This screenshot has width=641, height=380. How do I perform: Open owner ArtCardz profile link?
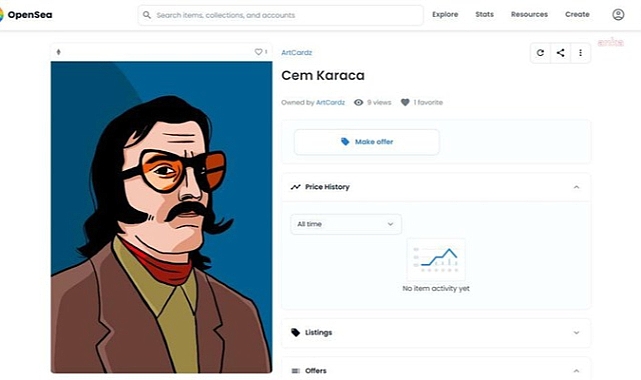[330, 103]
